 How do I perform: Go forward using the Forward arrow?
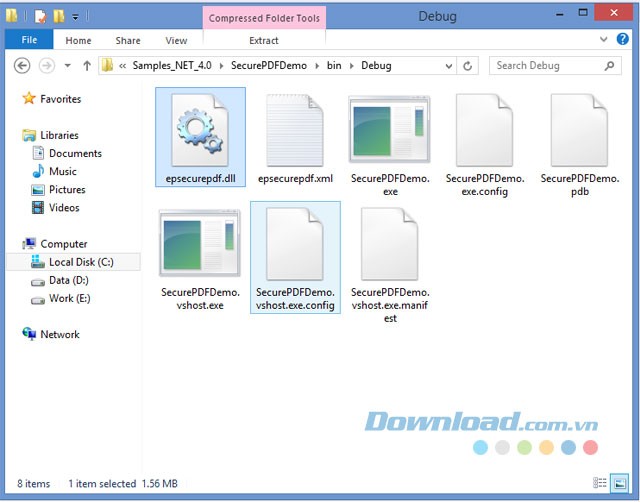point(47,66)
